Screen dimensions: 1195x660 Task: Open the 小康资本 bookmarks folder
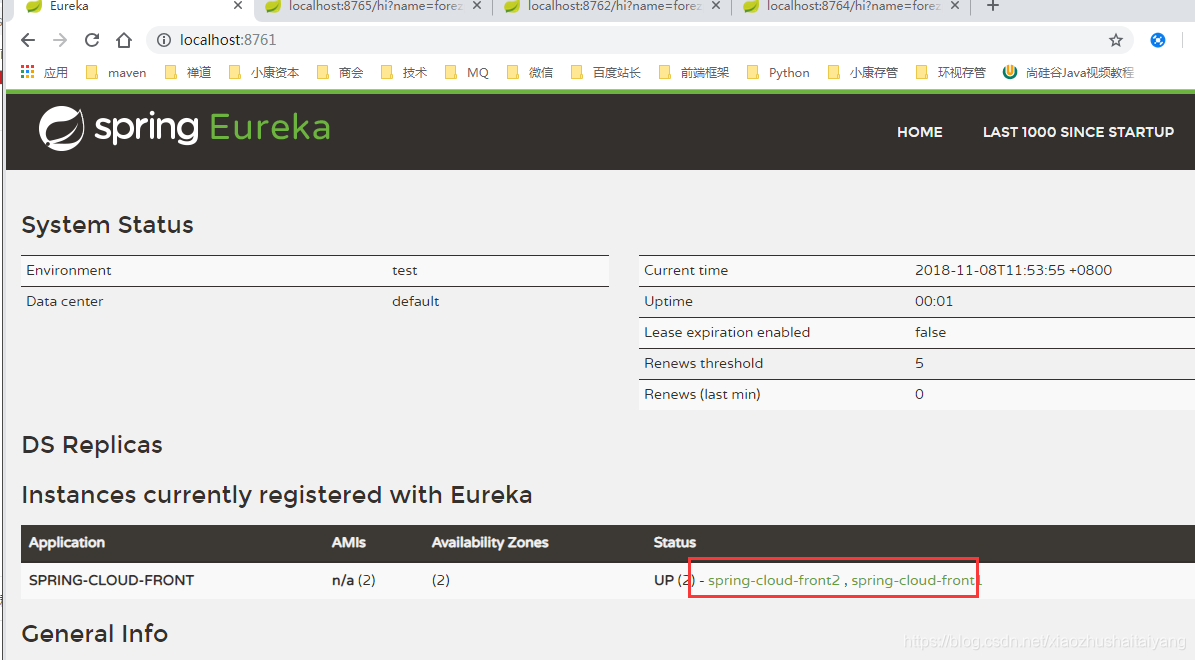point(264,72)
